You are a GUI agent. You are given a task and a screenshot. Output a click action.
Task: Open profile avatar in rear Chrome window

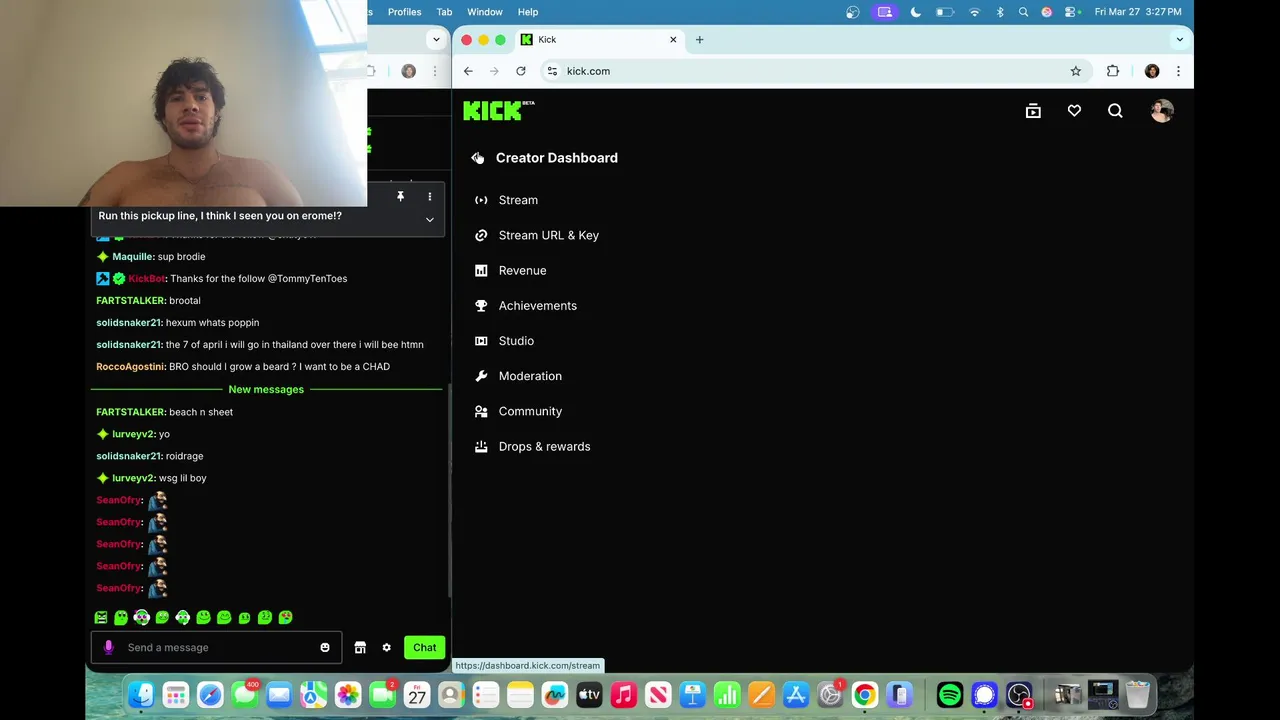pos(408,71)
